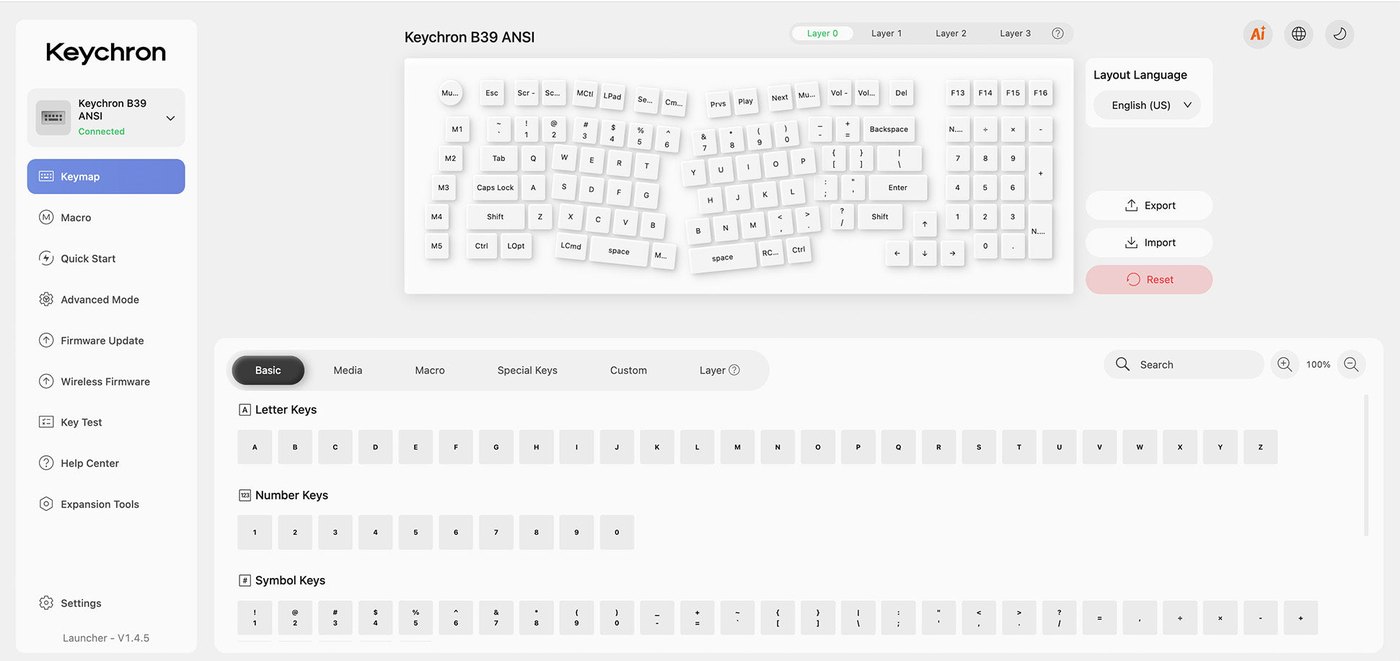Toggle dark mode with moon icon

1340,34
